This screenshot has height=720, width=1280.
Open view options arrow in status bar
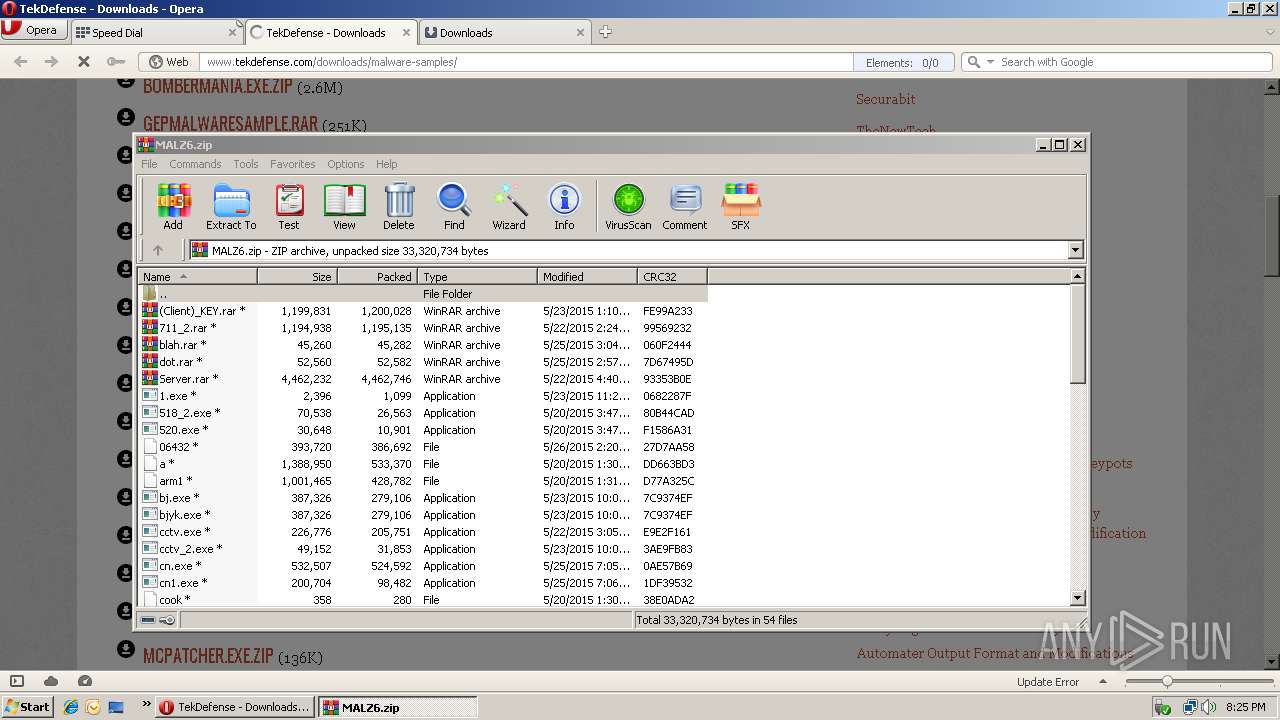coord(1105,682)
